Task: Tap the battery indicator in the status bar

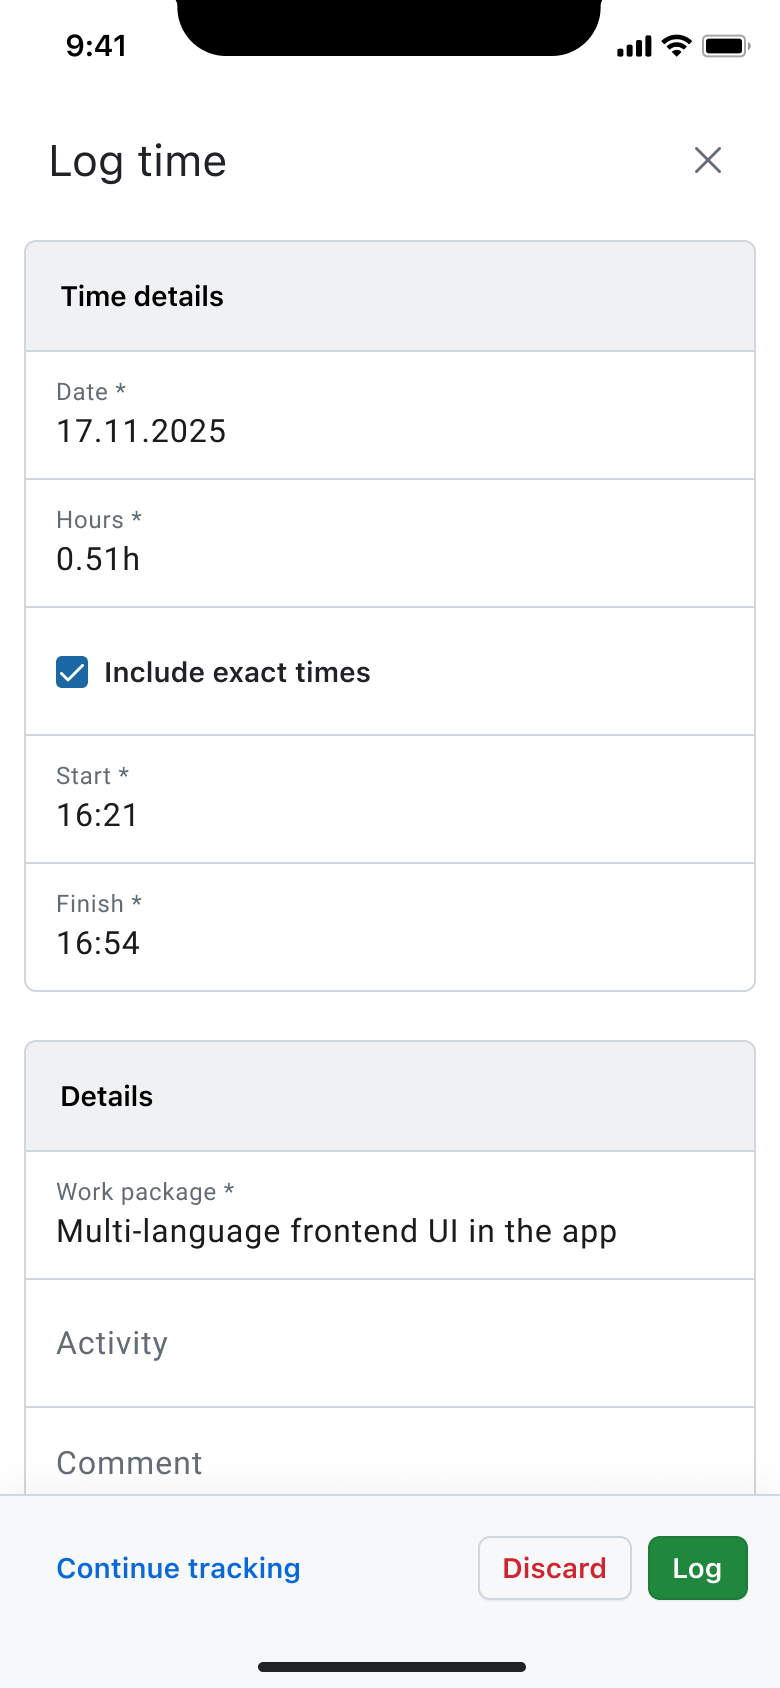Action: tap(723, 45)
